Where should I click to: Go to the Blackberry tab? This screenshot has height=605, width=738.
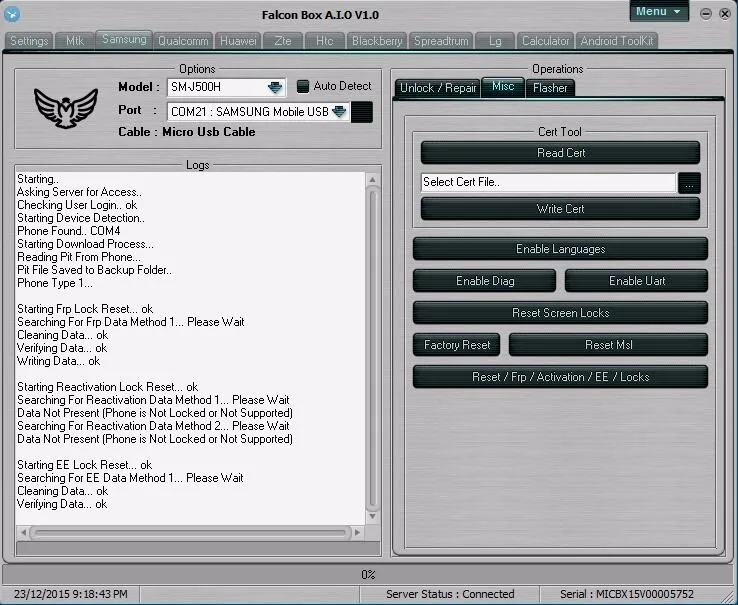tap(377, 41)
